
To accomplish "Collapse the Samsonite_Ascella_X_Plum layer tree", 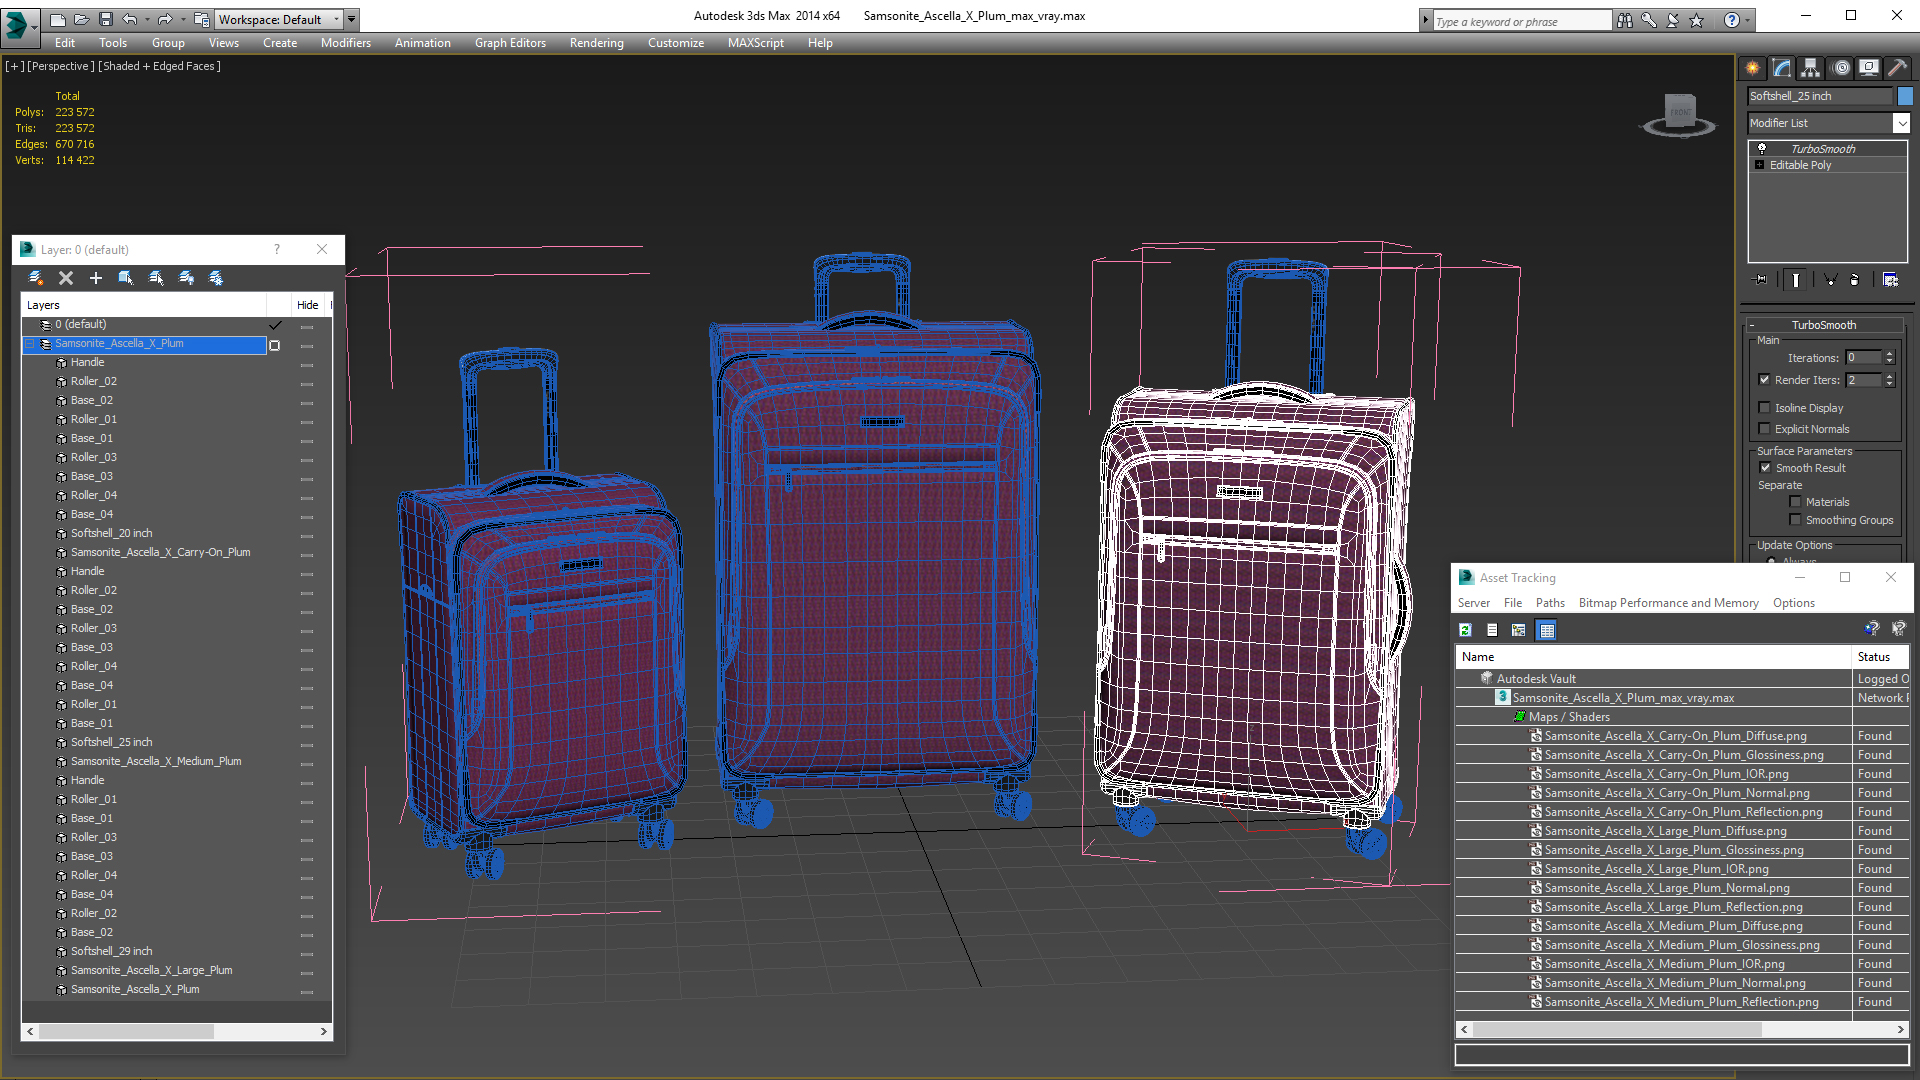I will click(30, 344).
